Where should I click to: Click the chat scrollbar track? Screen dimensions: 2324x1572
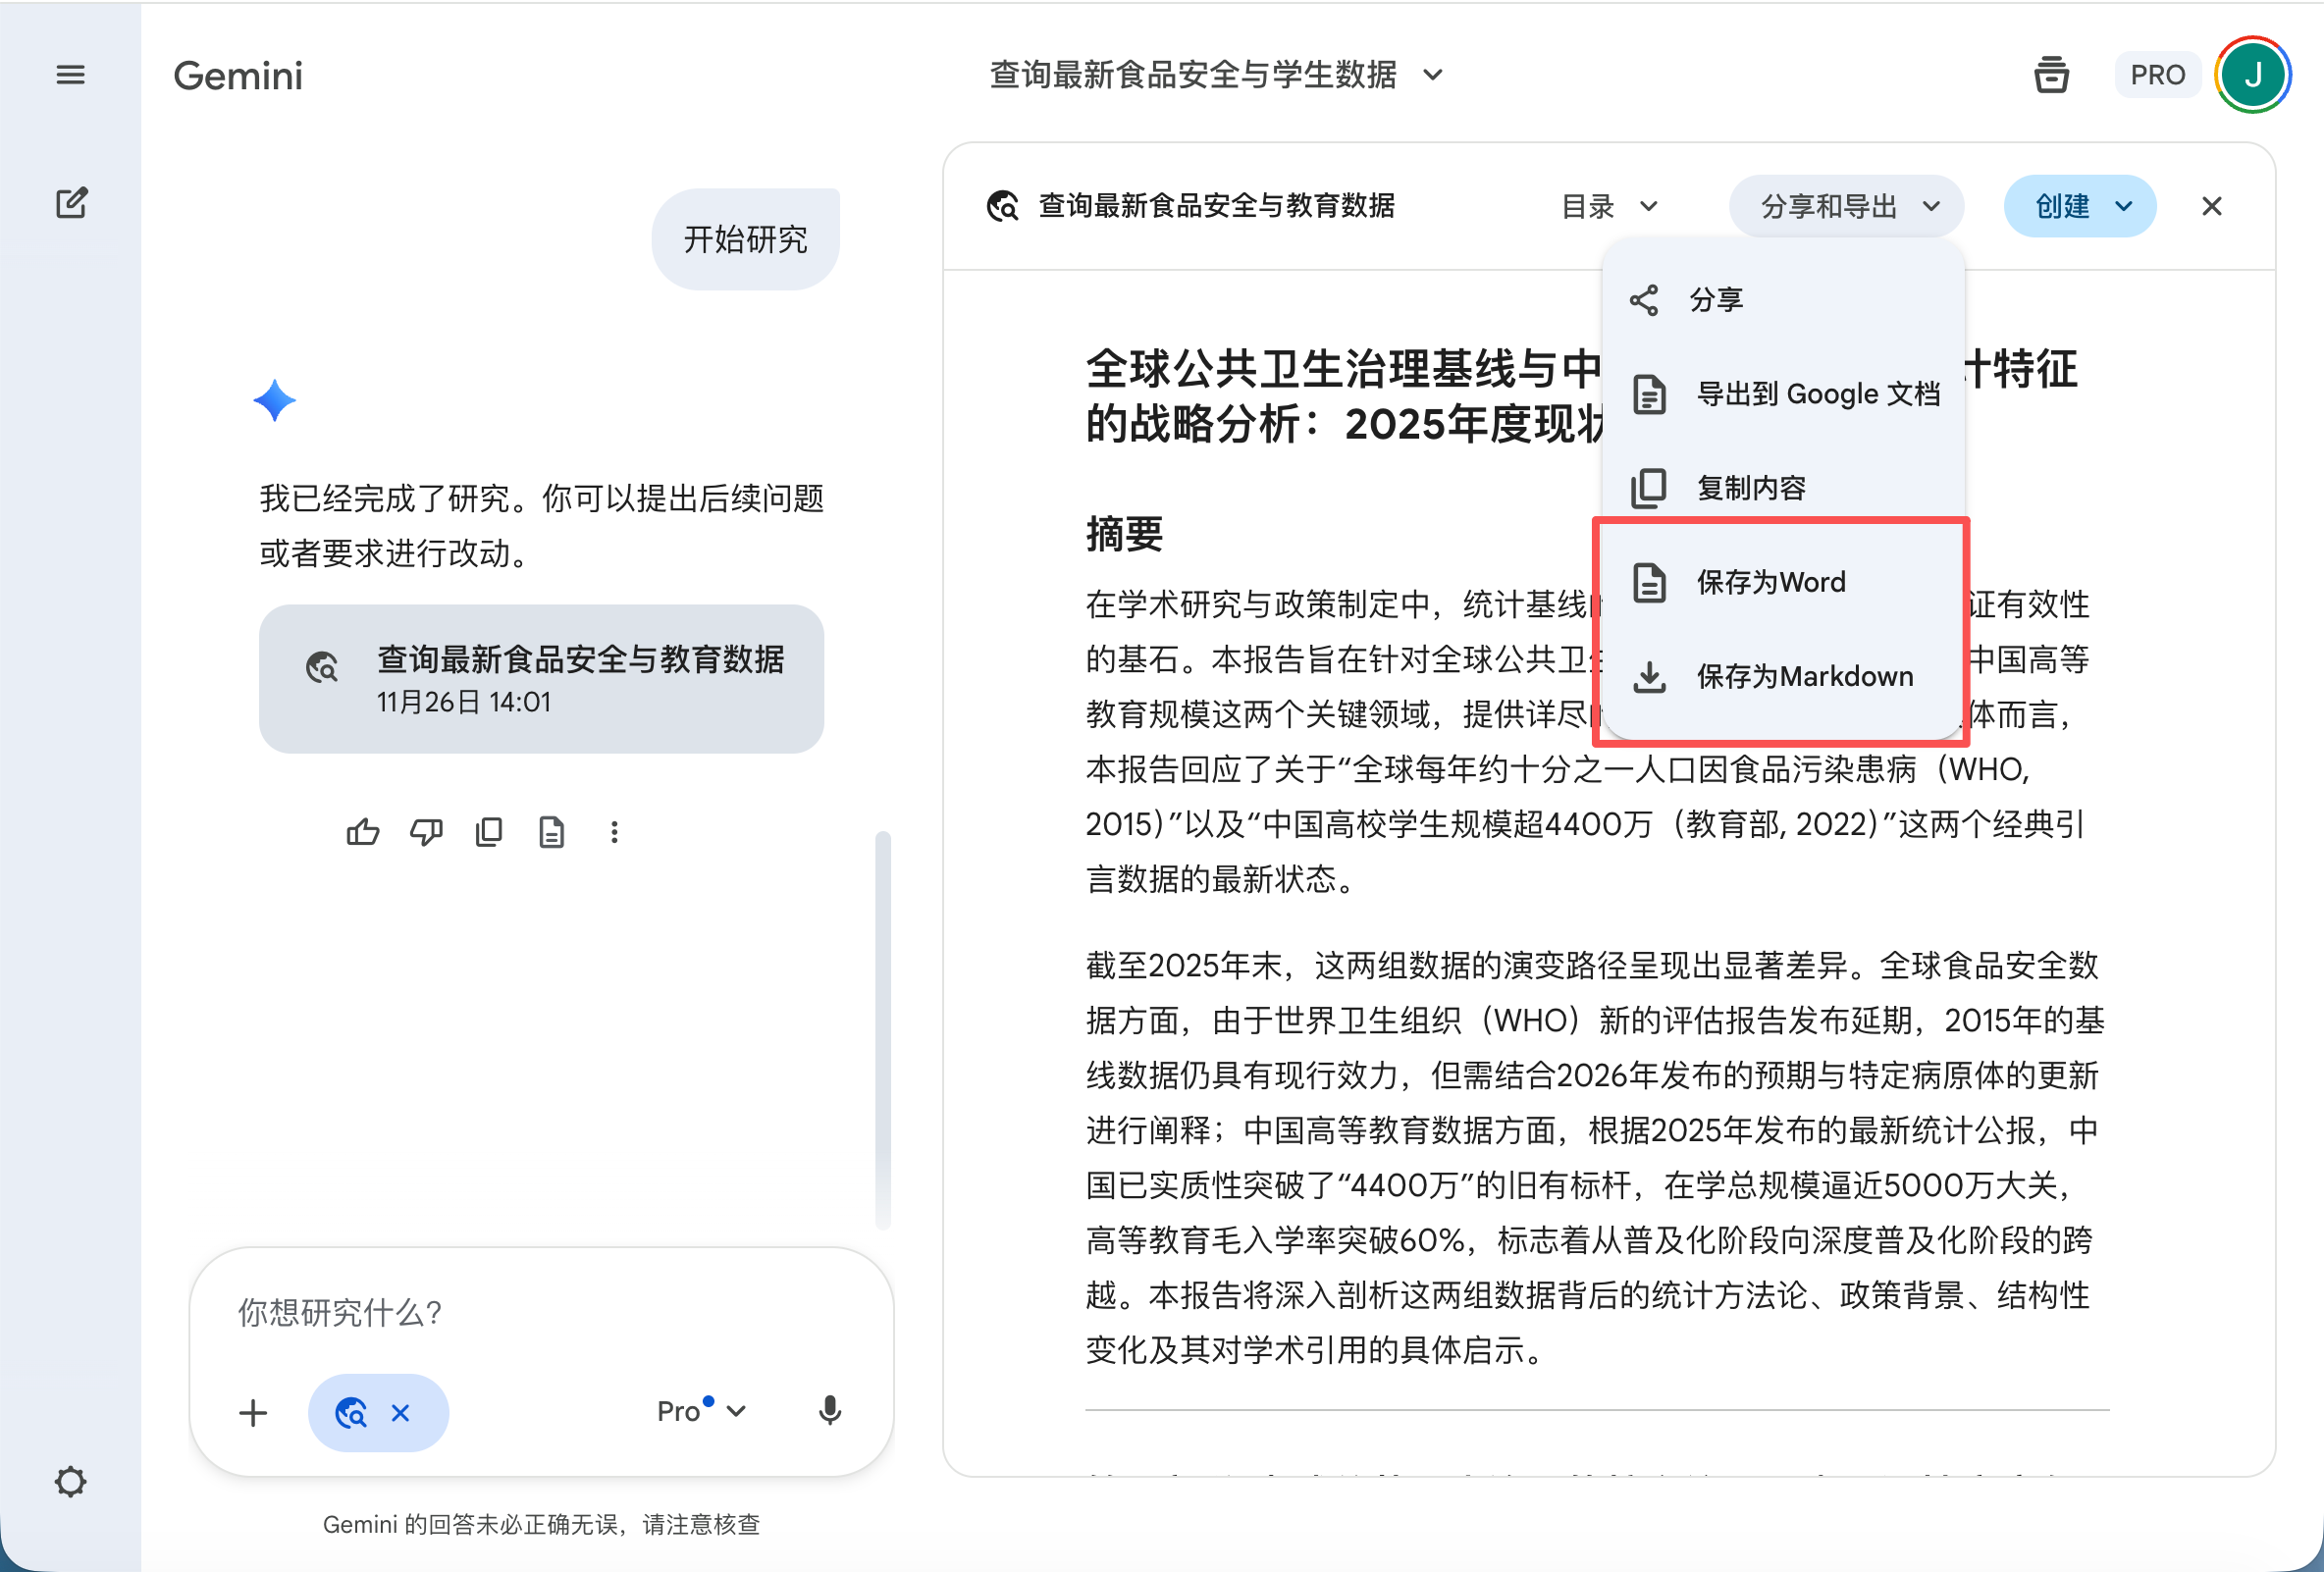click(882, 1030)
